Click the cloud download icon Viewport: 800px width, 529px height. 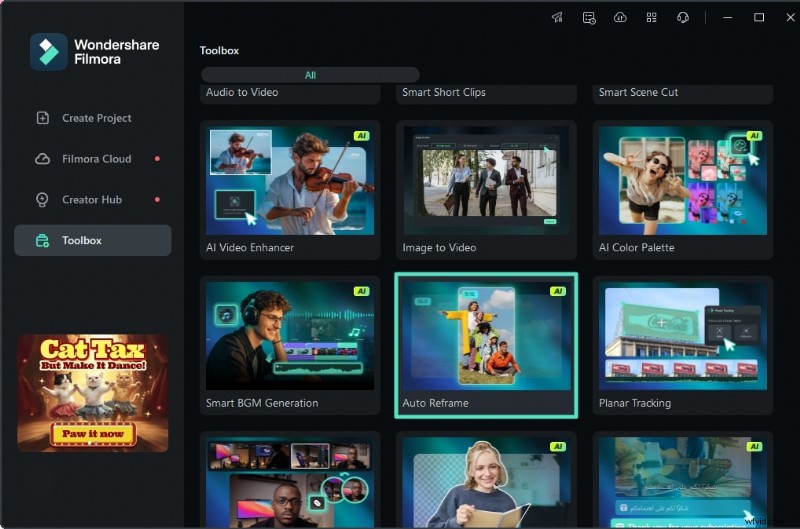620,17
